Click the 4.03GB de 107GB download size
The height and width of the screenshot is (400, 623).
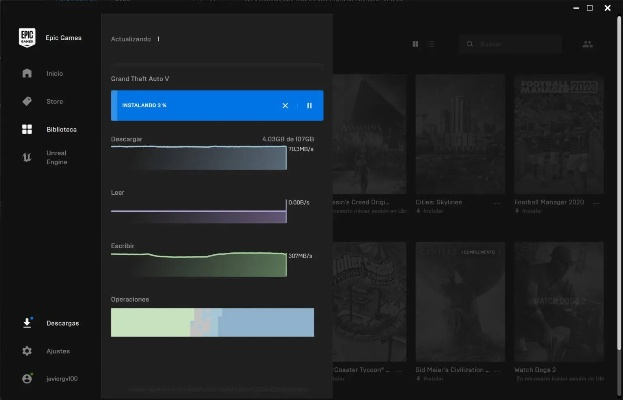(x=288, y=139)
